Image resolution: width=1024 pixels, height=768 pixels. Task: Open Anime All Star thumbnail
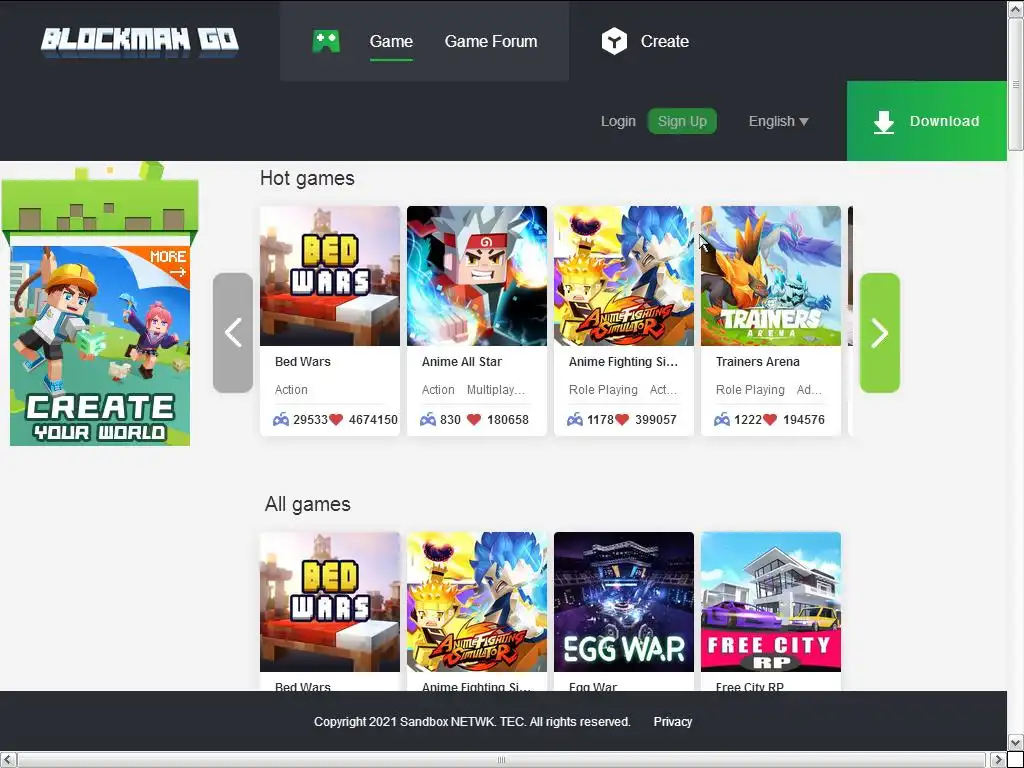tap(477, 276)
